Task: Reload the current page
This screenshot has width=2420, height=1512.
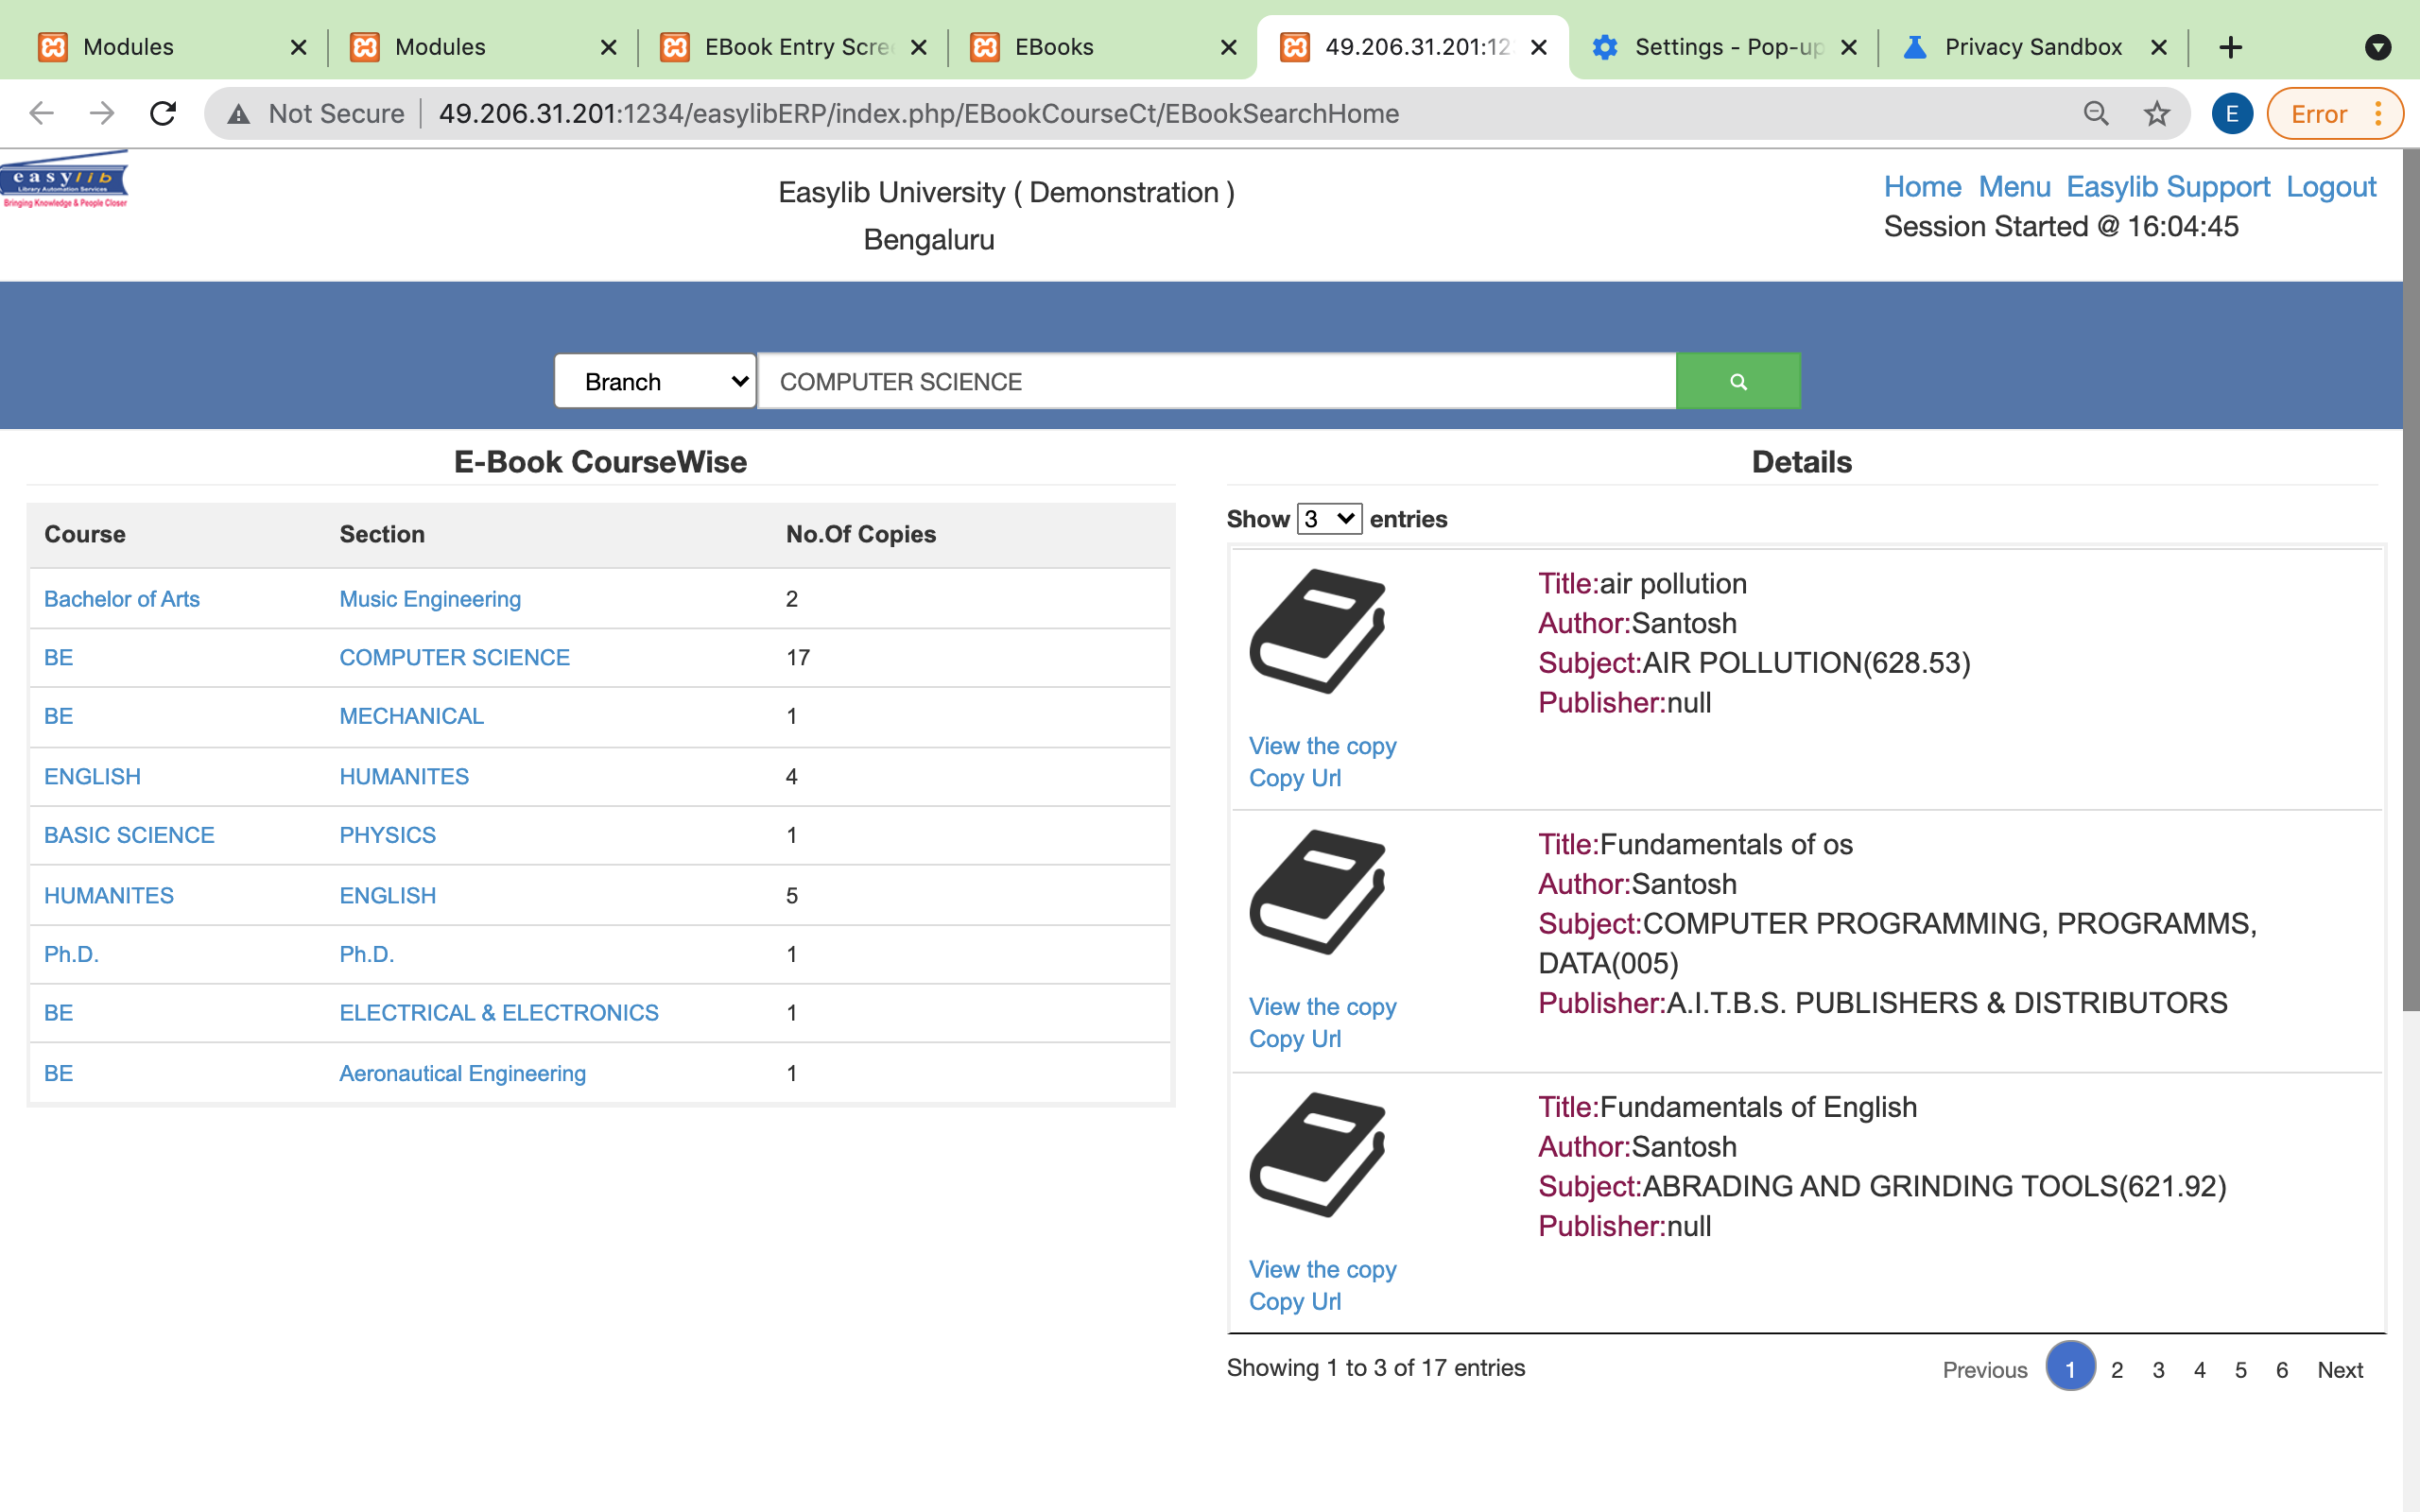Action: [163, 113]
